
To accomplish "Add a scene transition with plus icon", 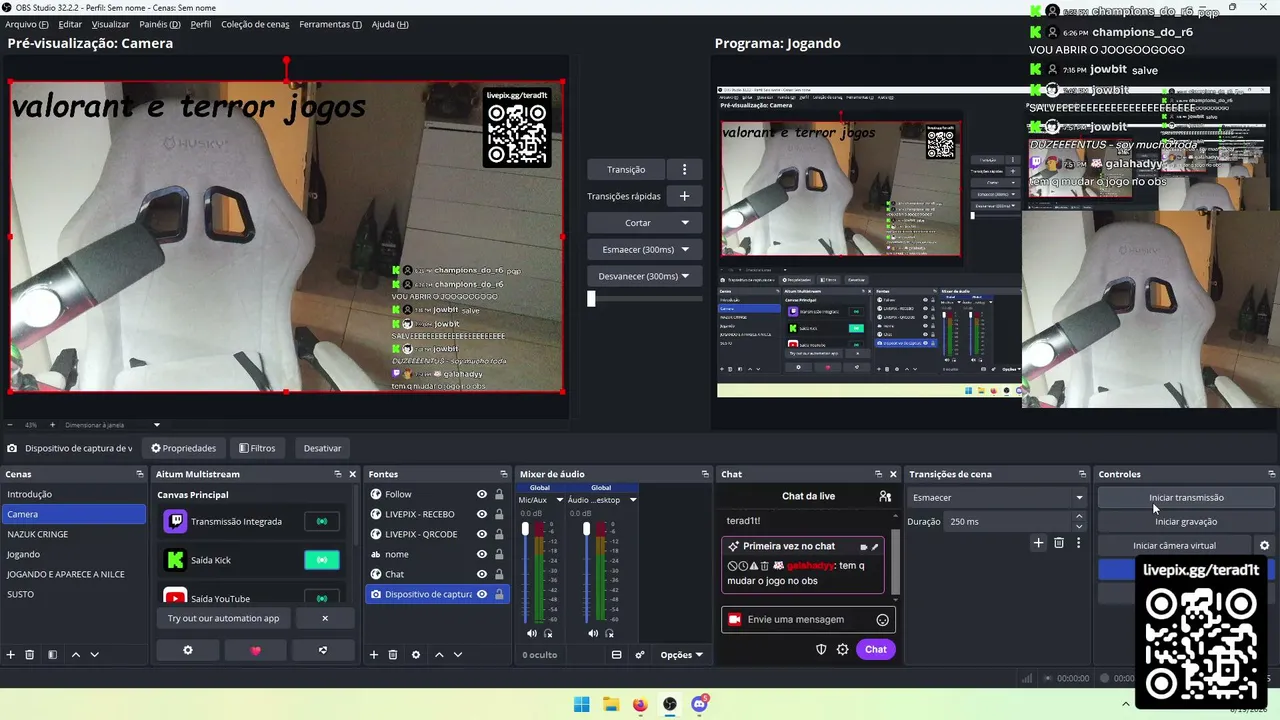I will tap(1038, 543).
